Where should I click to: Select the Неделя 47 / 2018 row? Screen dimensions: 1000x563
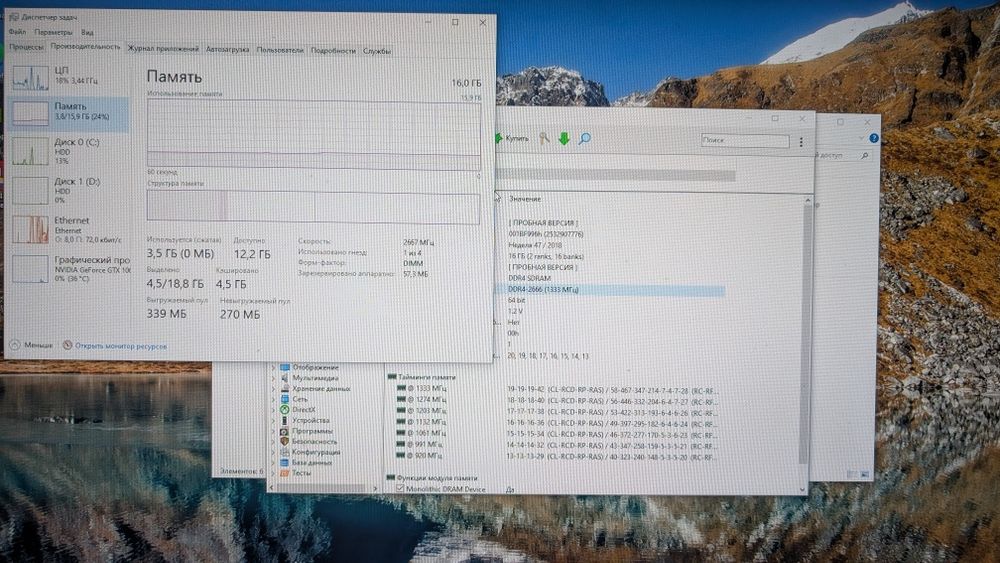point(535,245)
